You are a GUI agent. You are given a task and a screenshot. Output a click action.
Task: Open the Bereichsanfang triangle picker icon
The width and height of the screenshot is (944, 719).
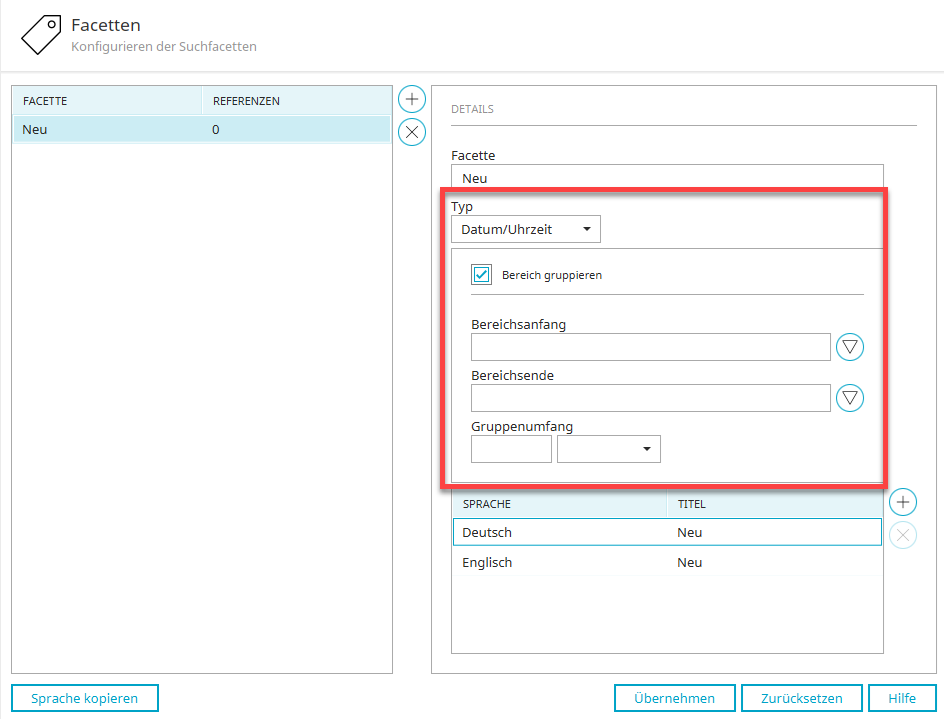850,347
